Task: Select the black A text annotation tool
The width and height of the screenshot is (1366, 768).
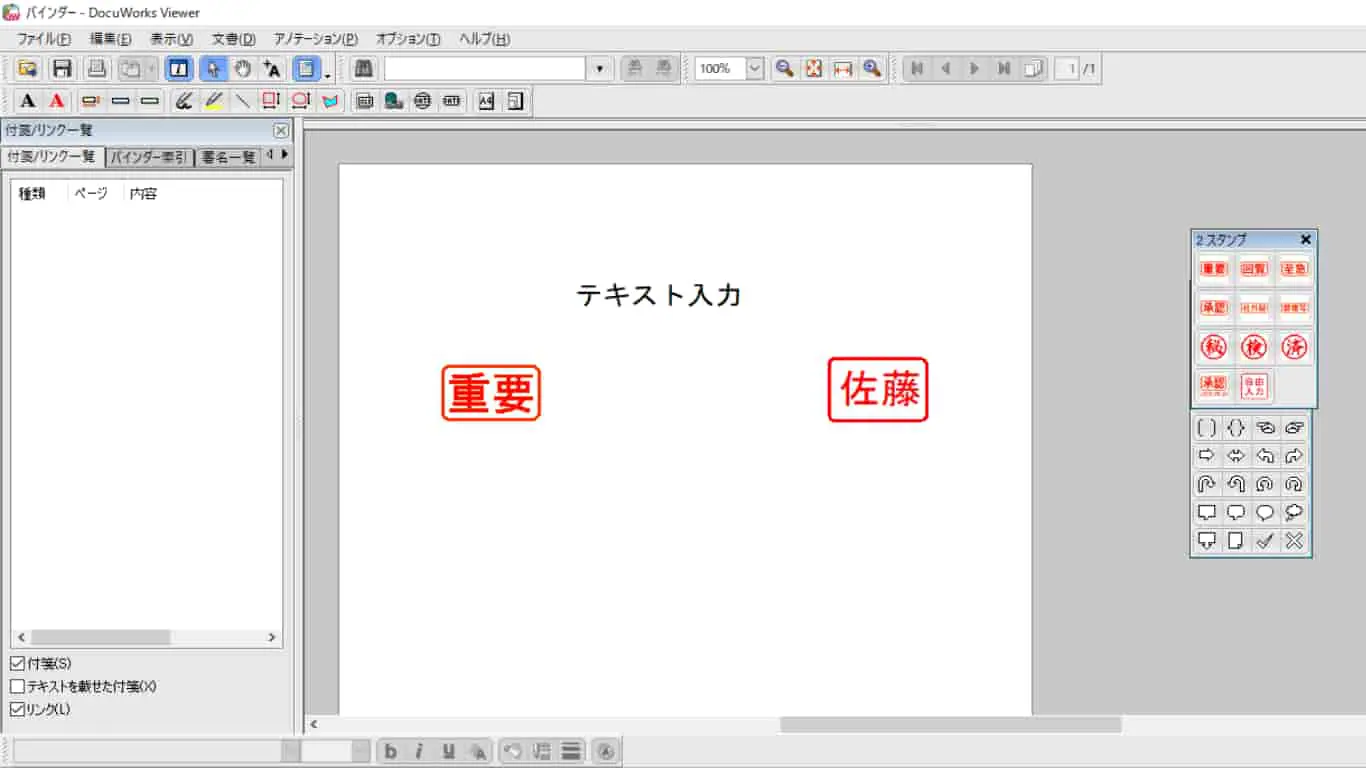Action: tap(28, 101)
